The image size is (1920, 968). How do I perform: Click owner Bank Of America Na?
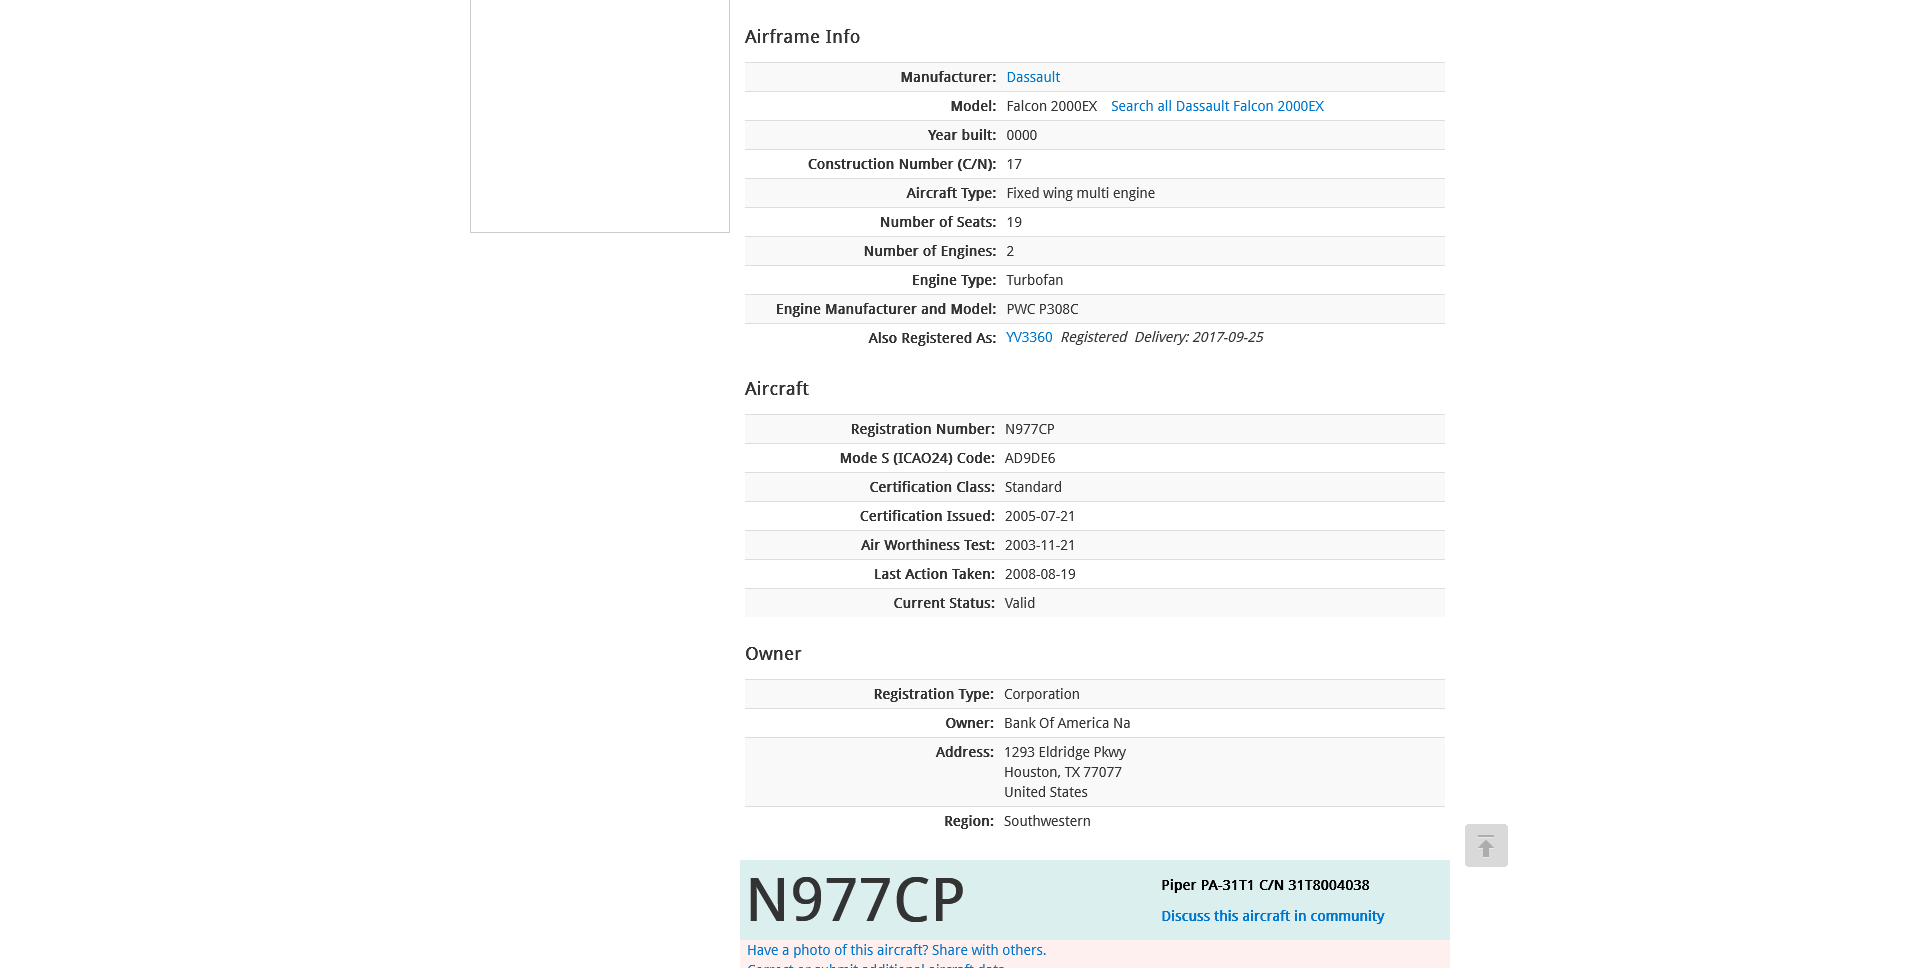[1067, 723]
